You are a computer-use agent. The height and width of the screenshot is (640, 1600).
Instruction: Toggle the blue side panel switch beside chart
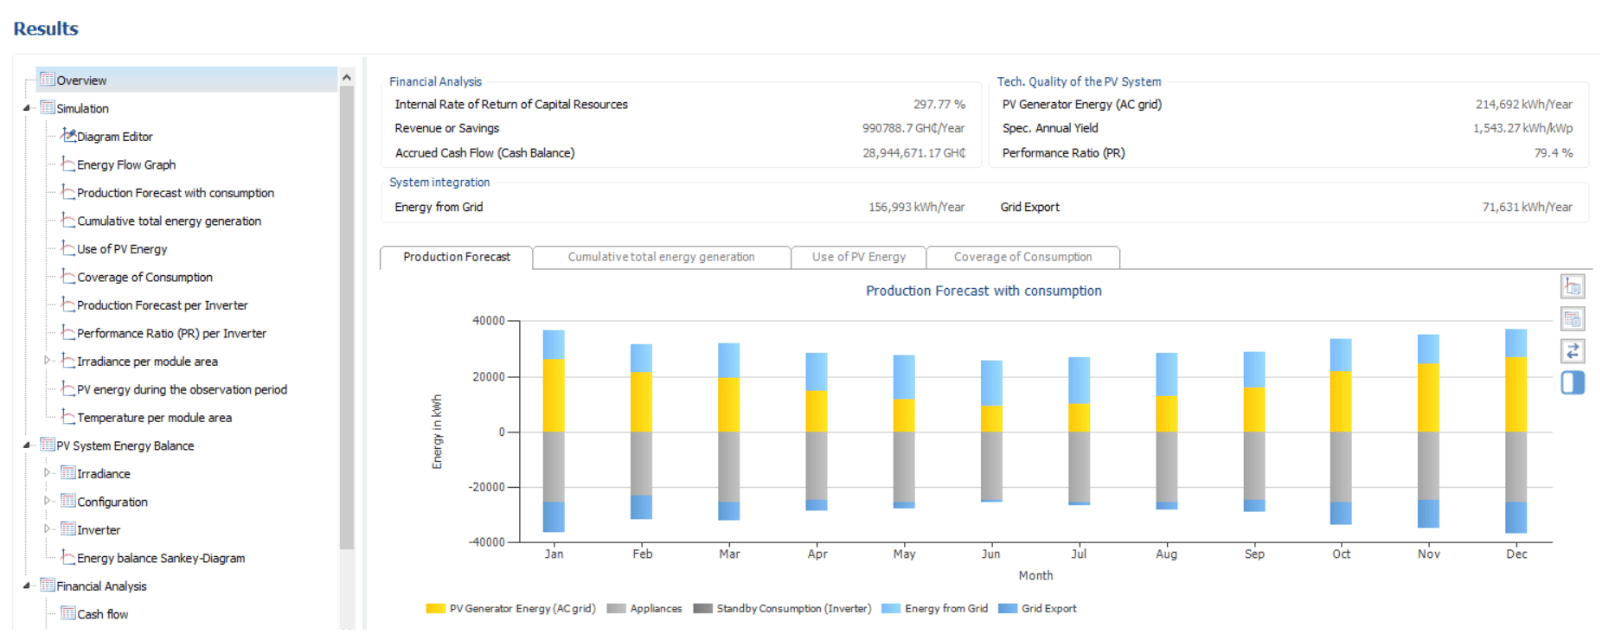(x=1572, y=382)
